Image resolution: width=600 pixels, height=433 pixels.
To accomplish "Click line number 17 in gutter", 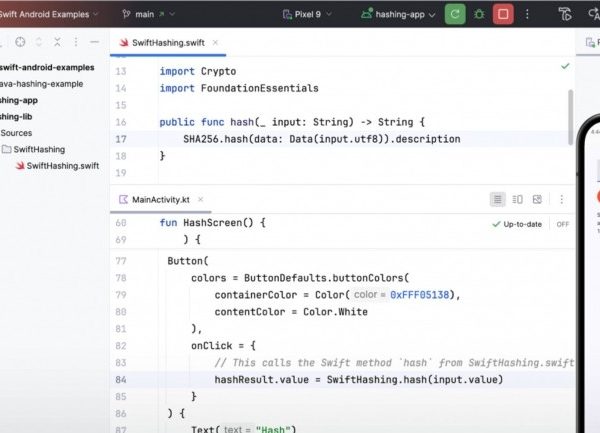I will [121, 139].
